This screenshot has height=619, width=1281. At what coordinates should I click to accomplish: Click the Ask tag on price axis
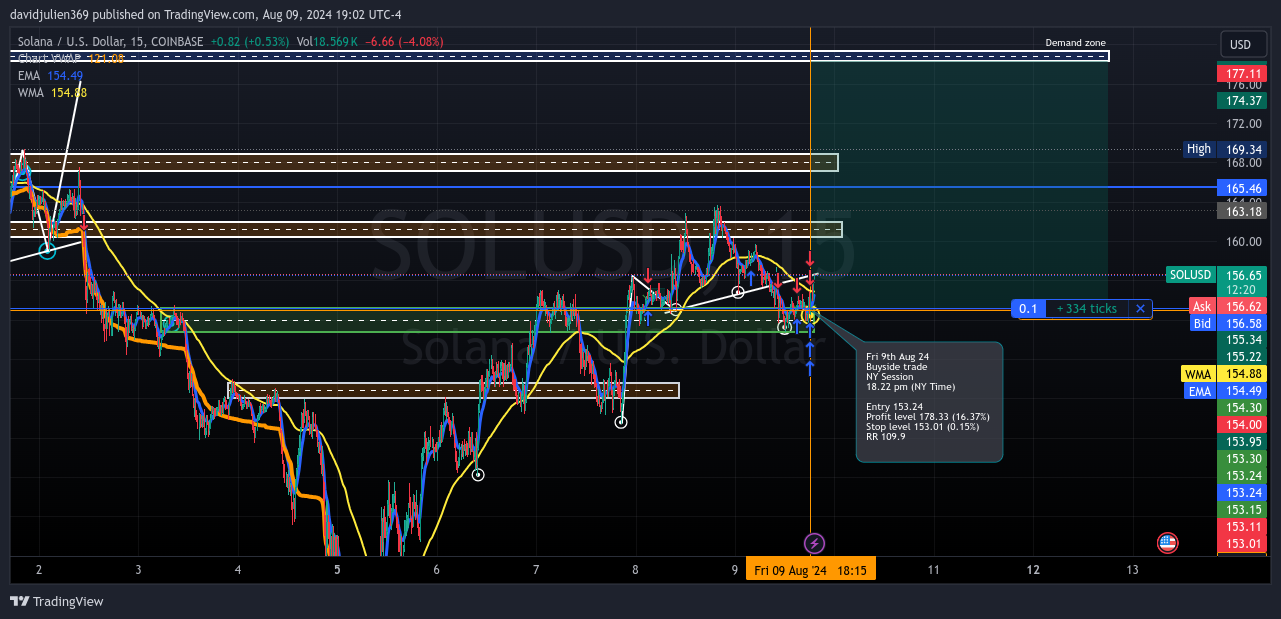pos(1202,307)
